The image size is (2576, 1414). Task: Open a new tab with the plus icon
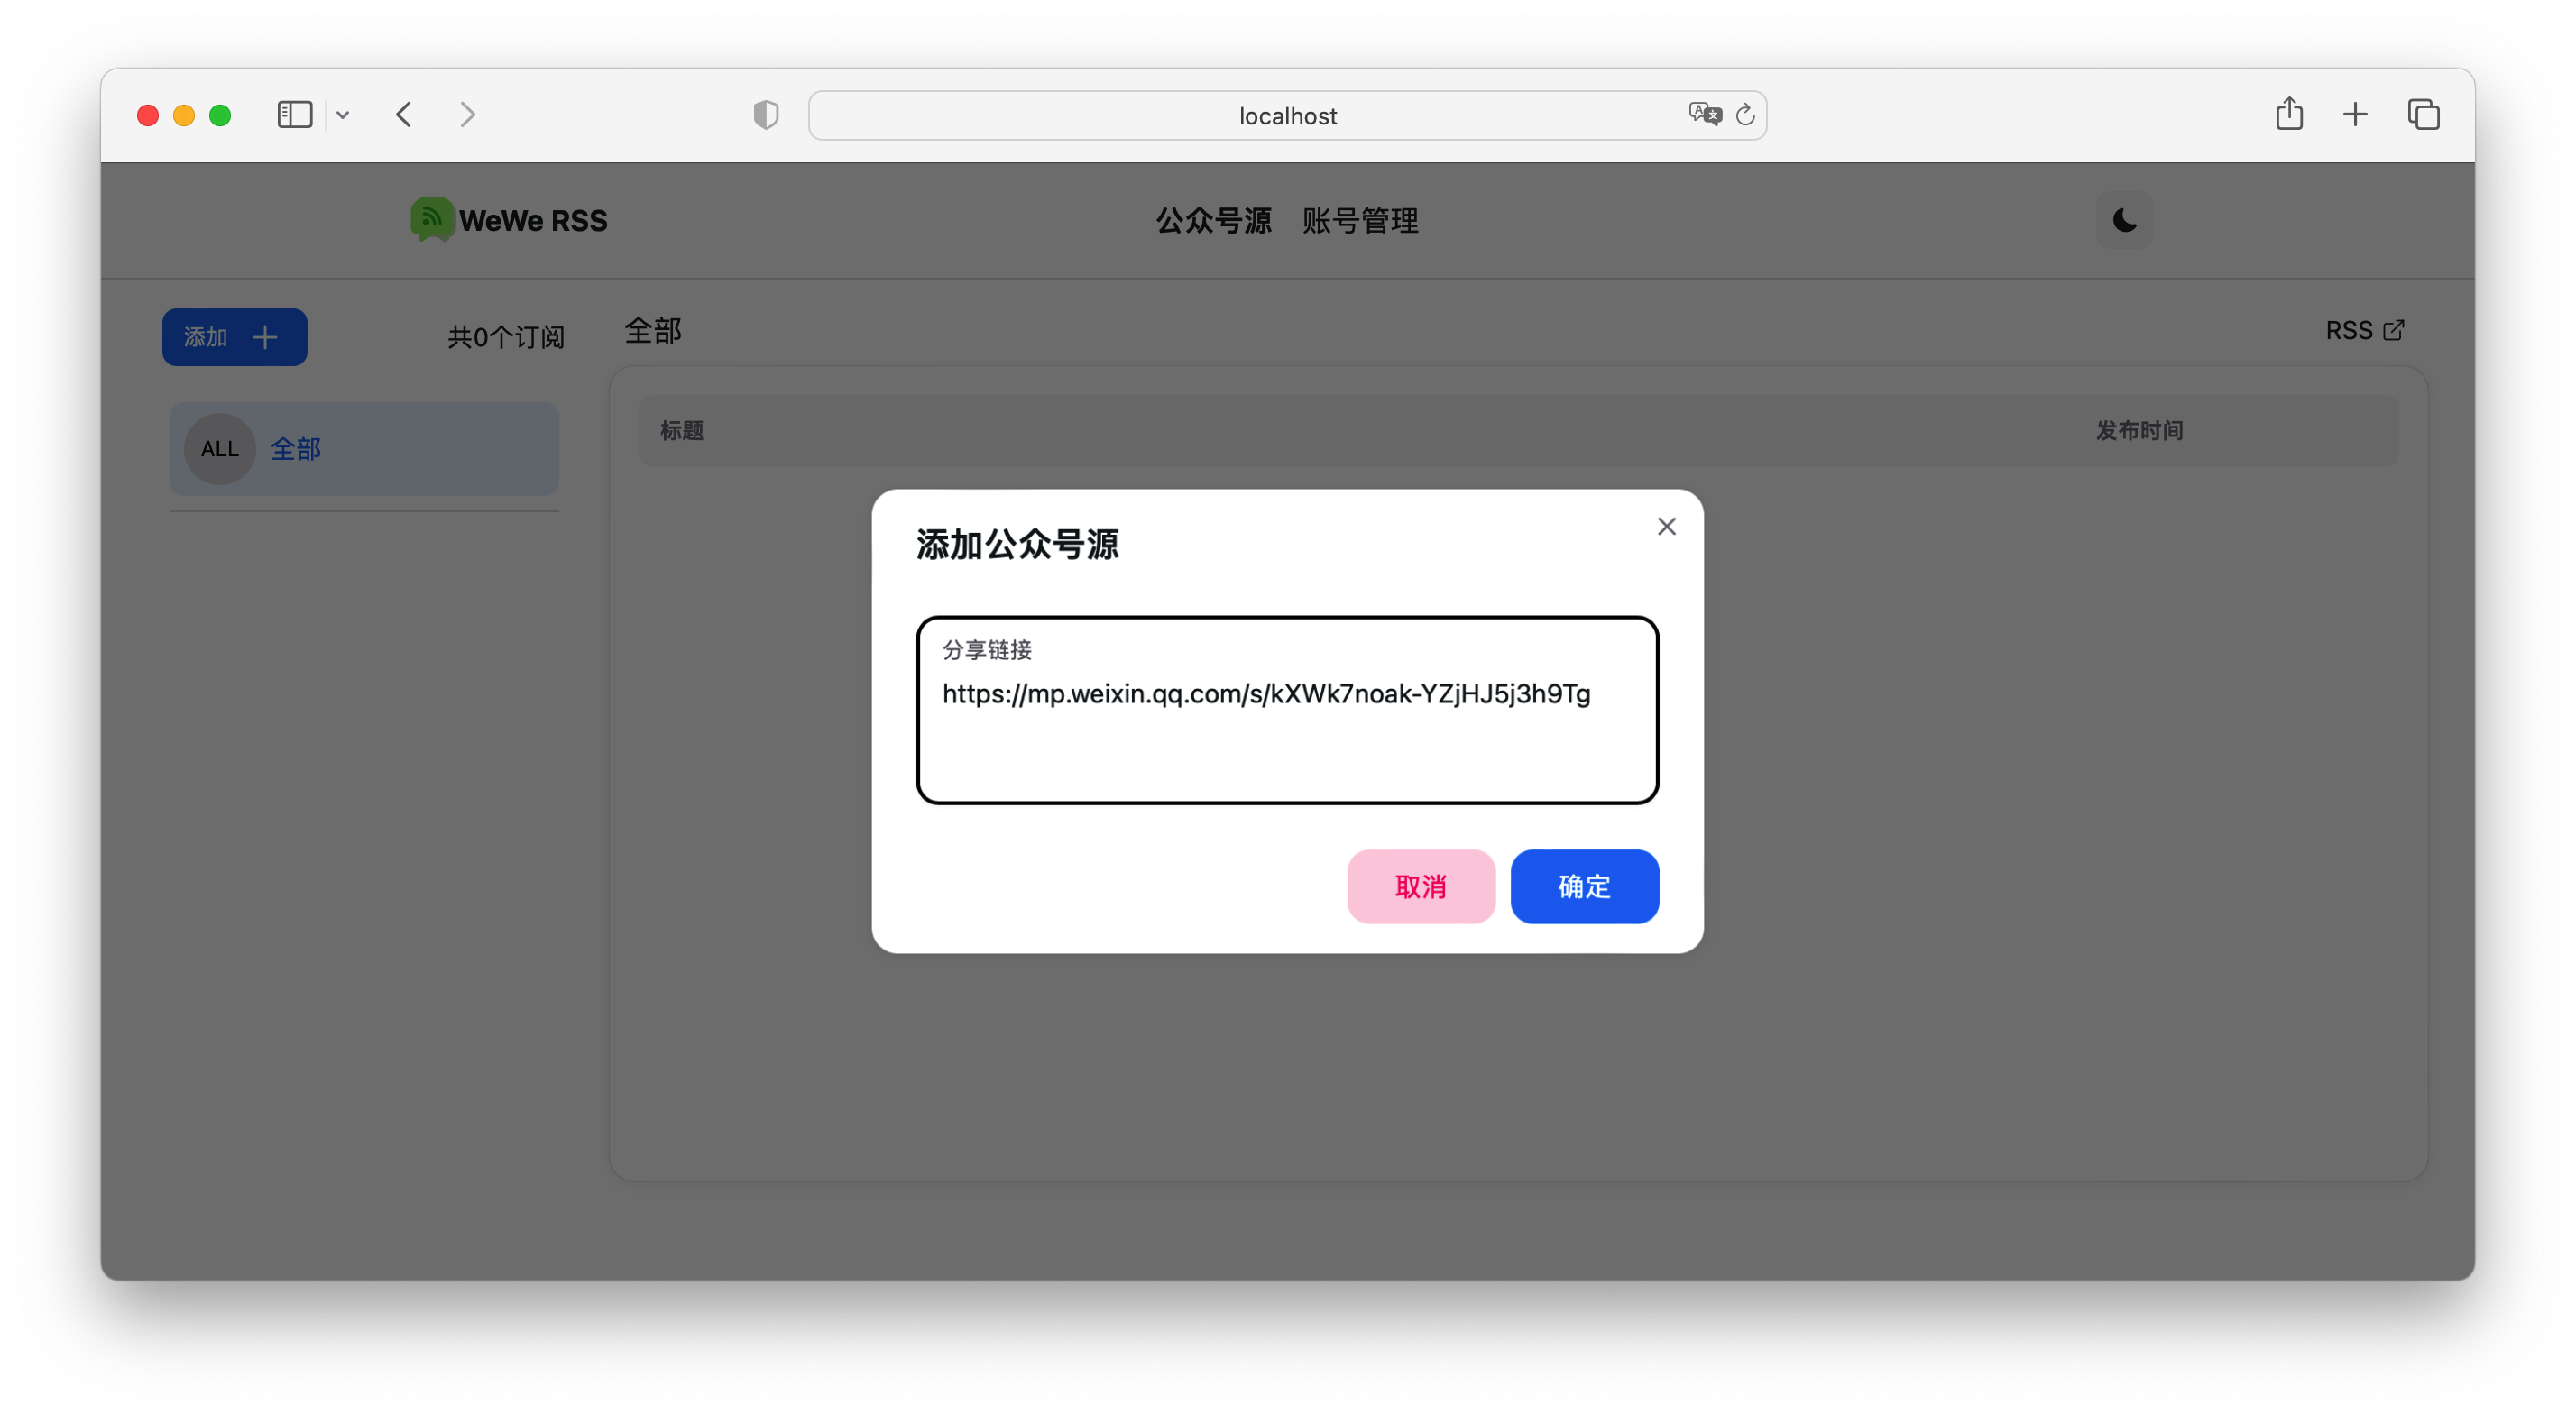[x=2355, y=114]
